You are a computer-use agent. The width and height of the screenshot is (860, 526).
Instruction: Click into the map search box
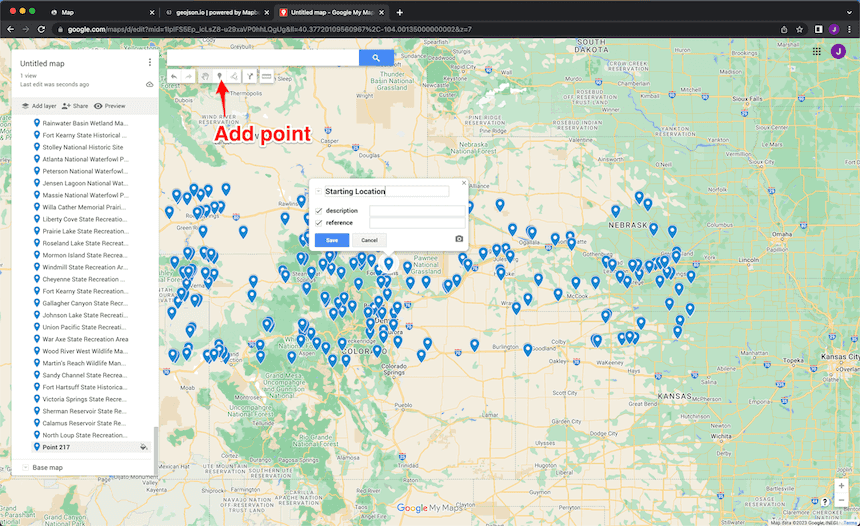pyautogui.click(x=263, y=58)
